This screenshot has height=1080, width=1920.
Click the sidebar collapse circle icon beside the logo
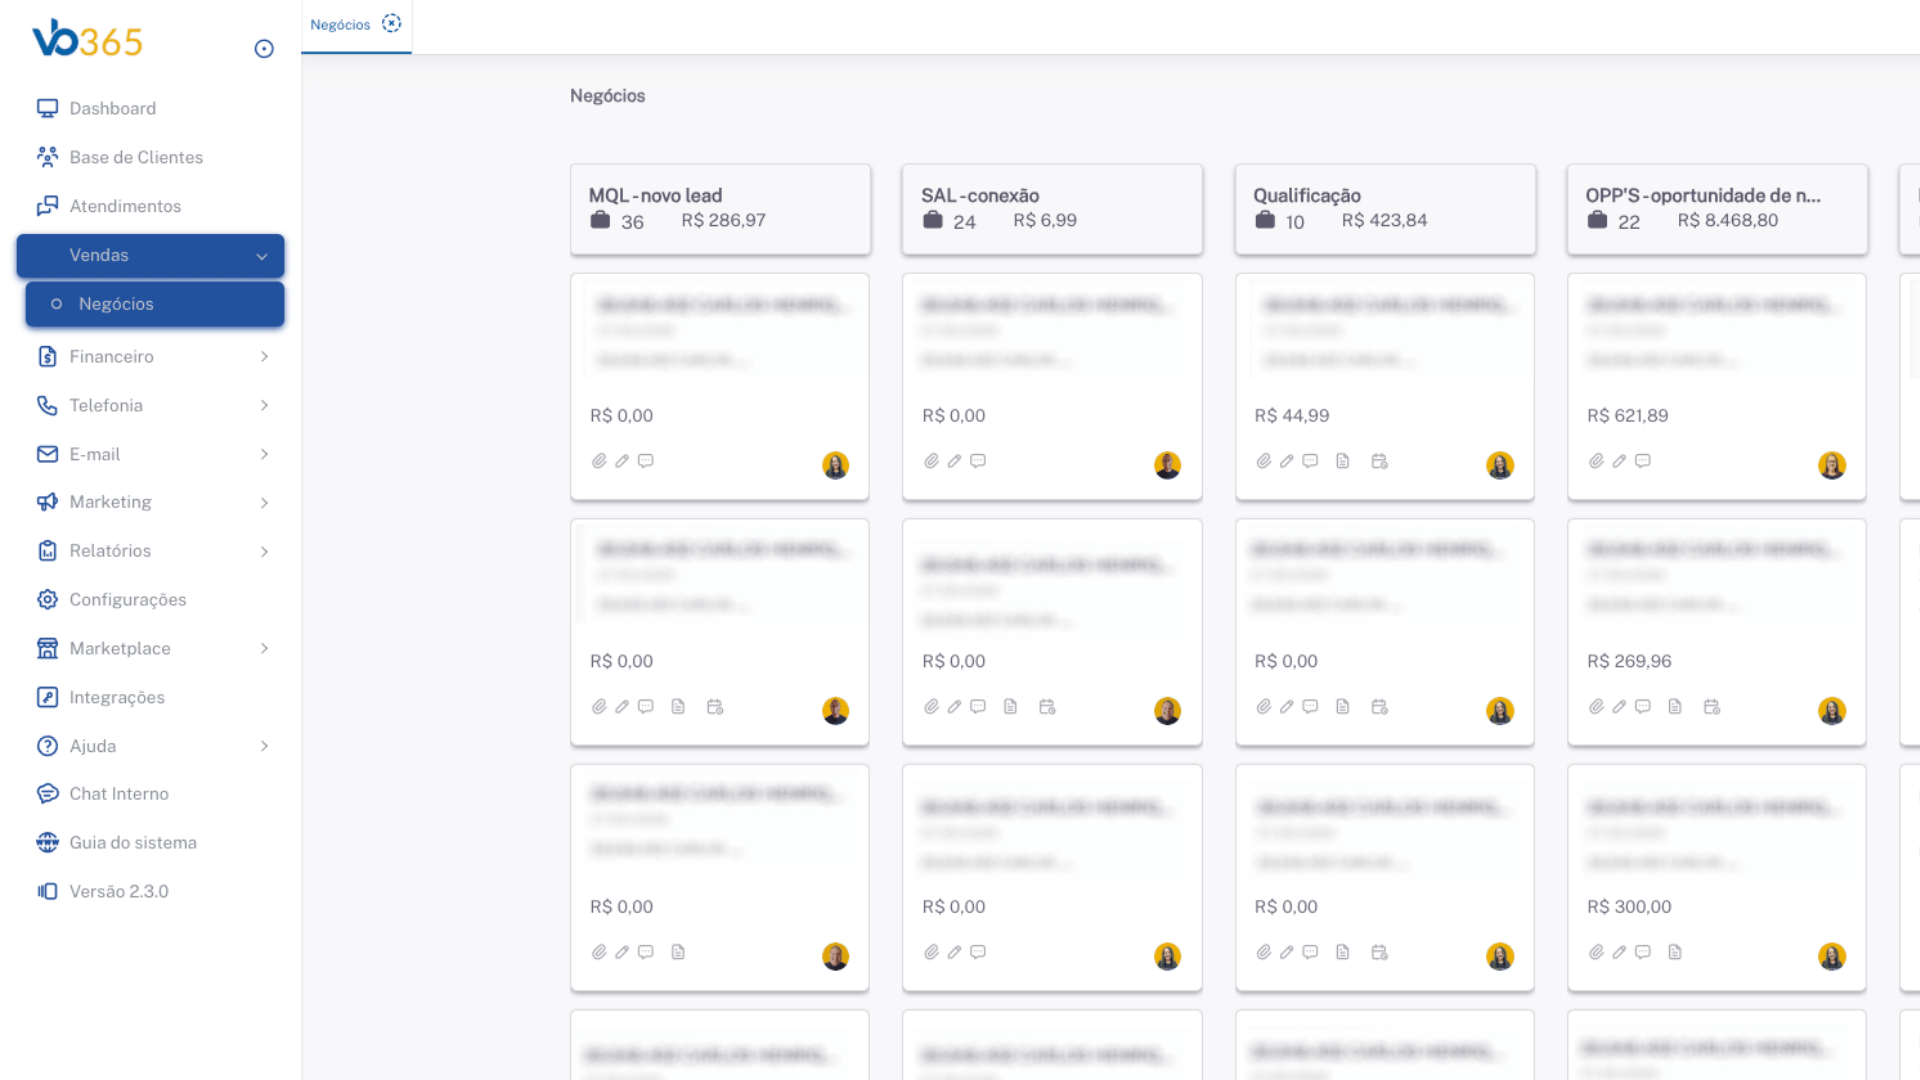pos(264,49)
